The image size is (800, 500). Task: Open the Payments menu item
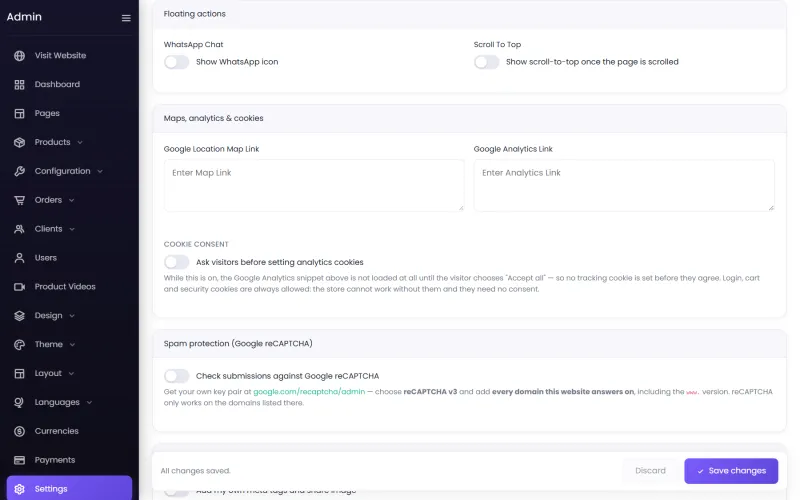[x=69, y=460]
